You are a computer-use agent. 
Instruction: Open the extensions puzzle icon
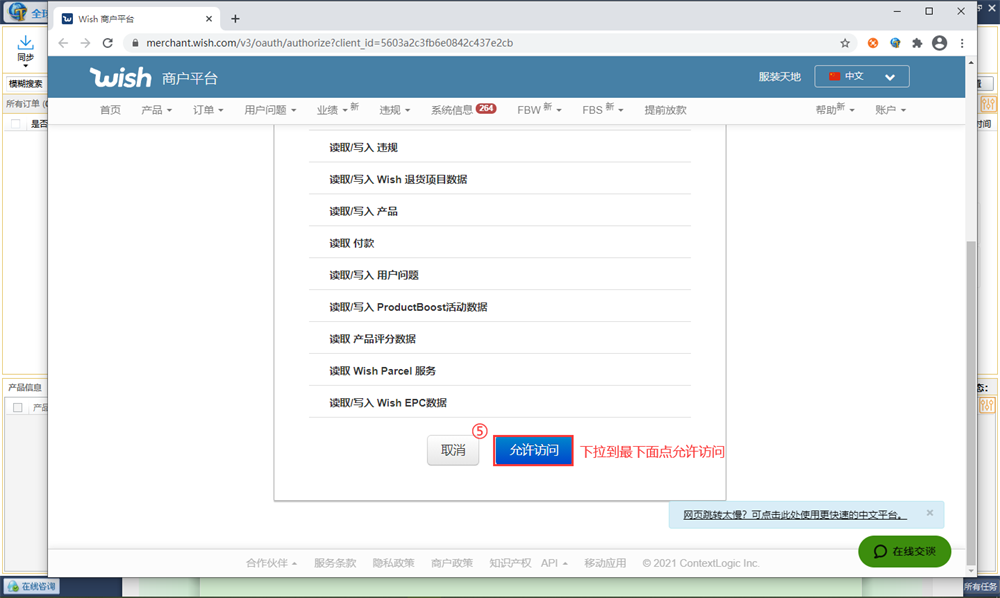(917, 43)
